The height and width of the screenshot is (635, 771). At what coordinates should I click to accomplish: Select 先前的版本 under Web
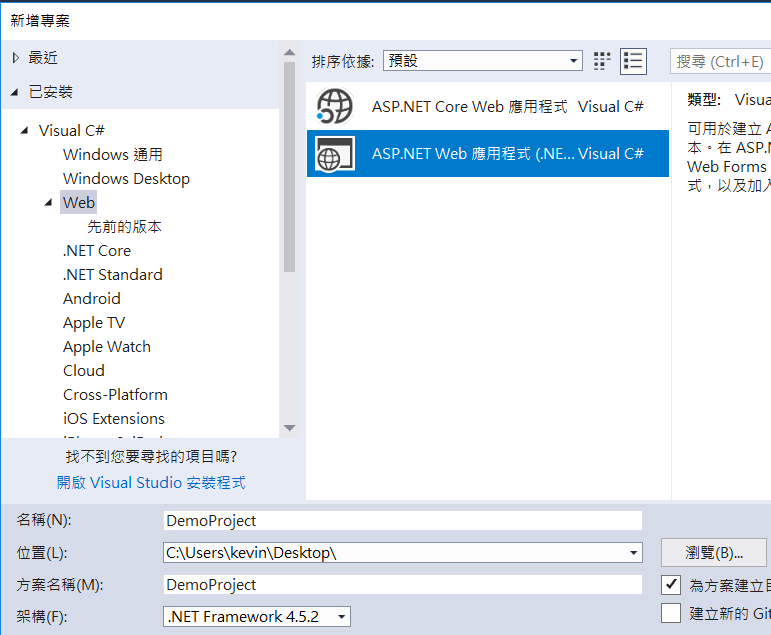(124, 227)
